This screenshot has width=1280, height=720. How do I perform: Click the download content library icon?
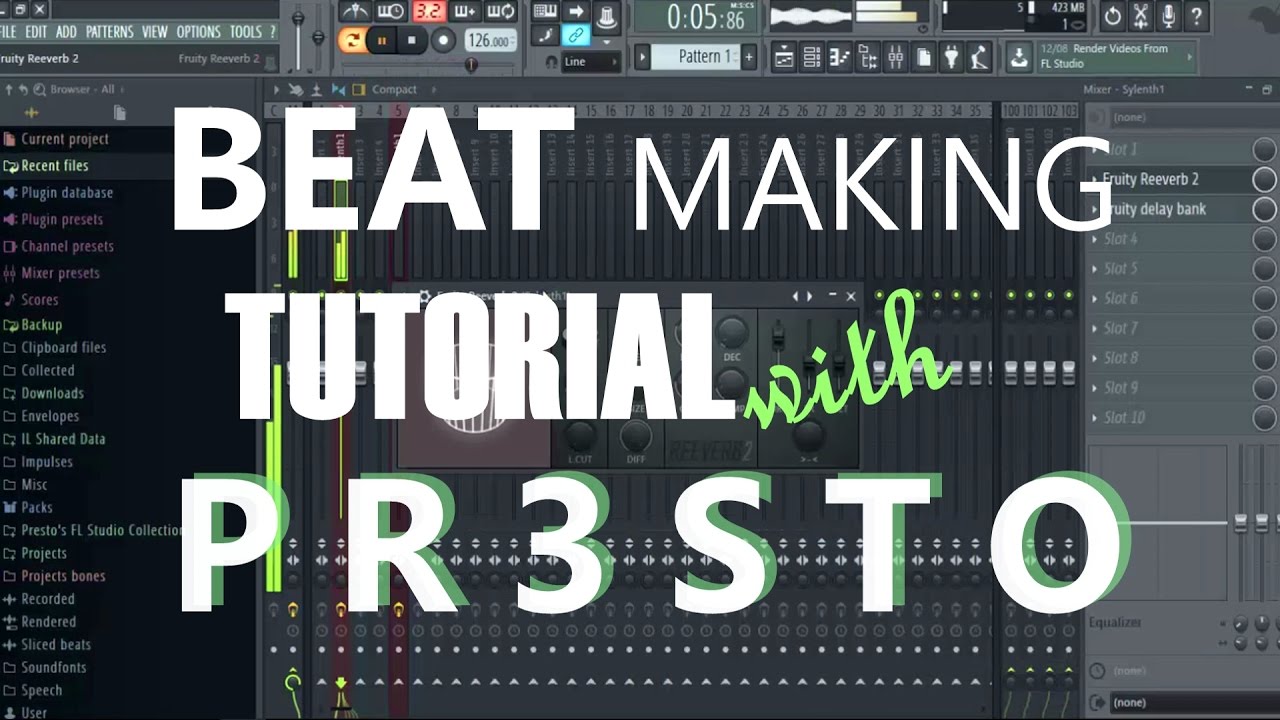(1018, 57)
